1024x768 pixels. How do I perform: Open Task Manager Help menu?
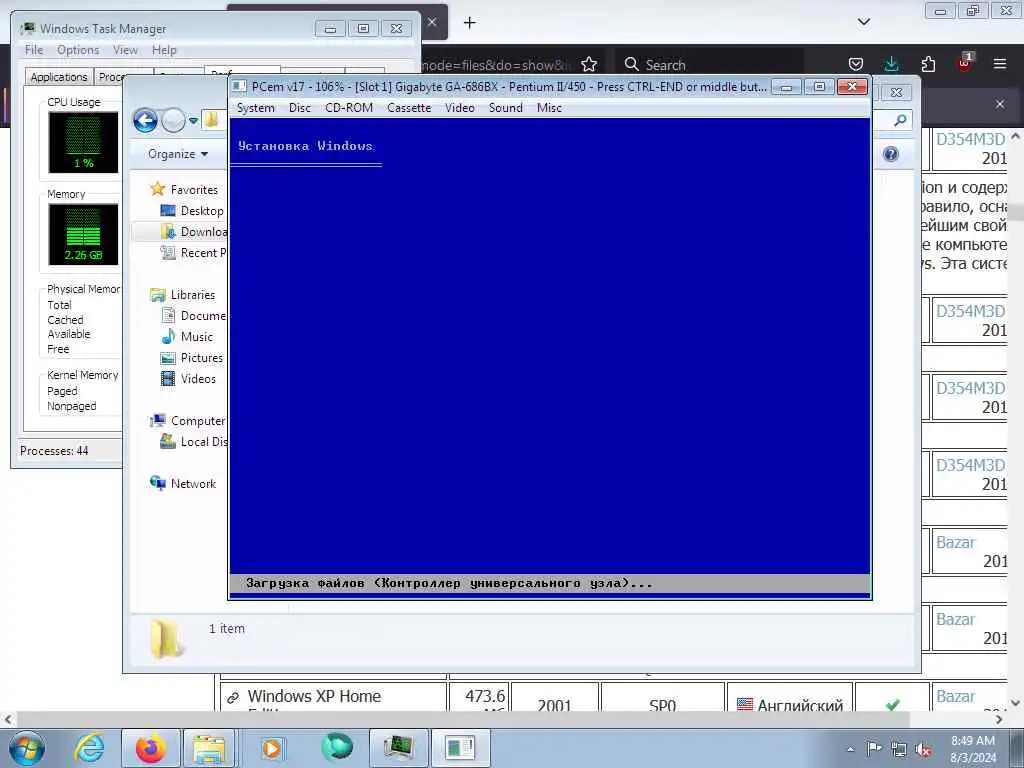[164, 50]
